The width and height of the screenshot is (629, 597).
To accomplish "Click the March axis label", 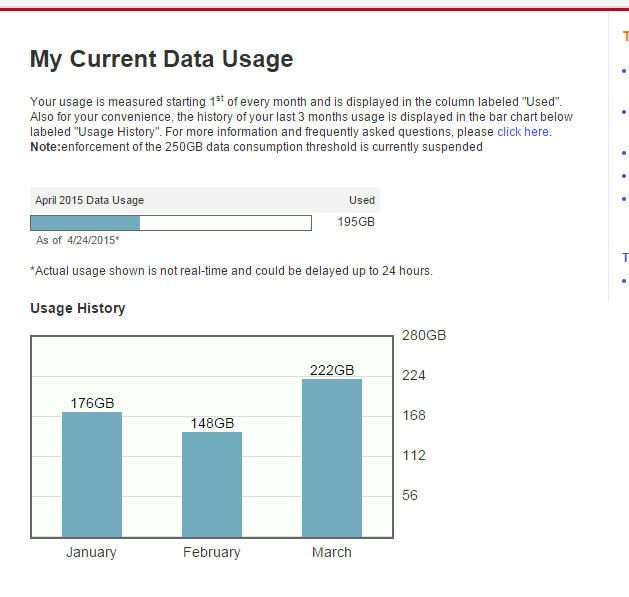I will click(x=332, y=552).
